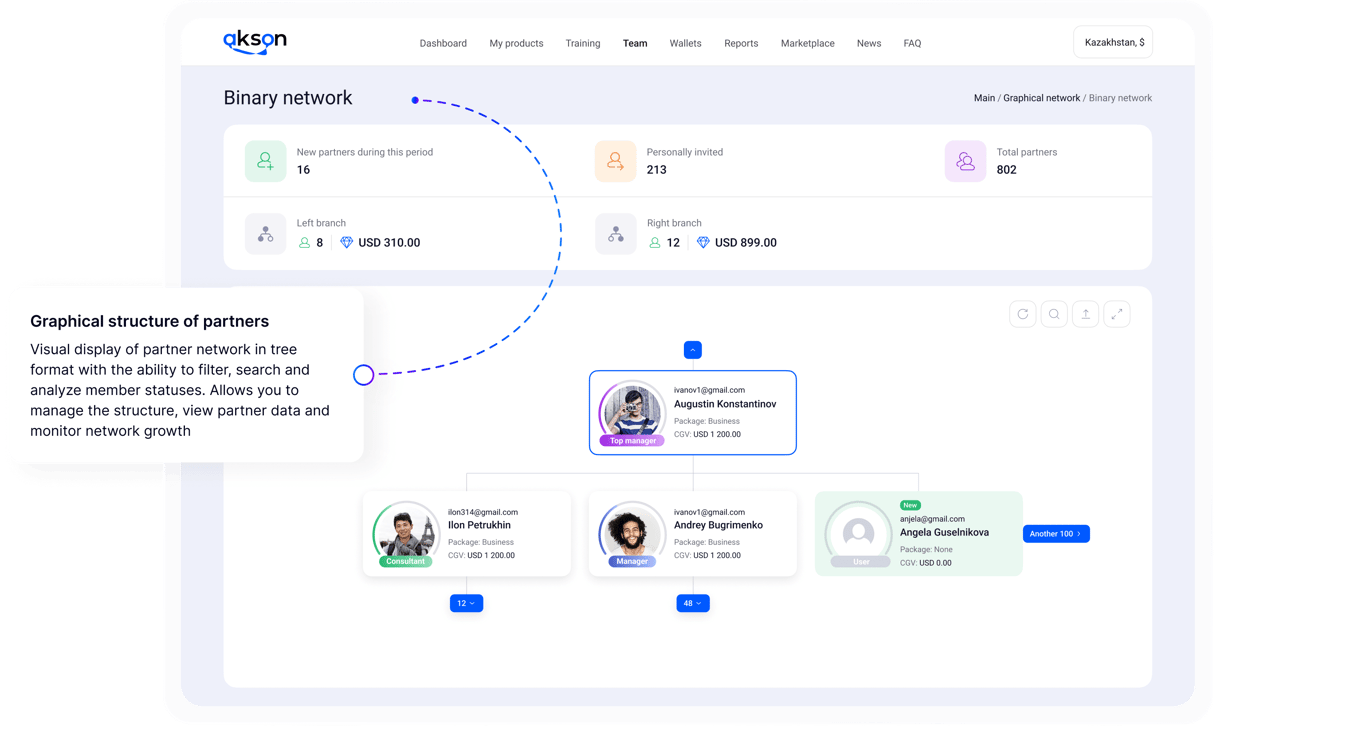The width and height of the screenshot is (1366, 735).
Task: Click the anjela@gmail.com email
Action: pyautogui.click(x=932, y=519)
